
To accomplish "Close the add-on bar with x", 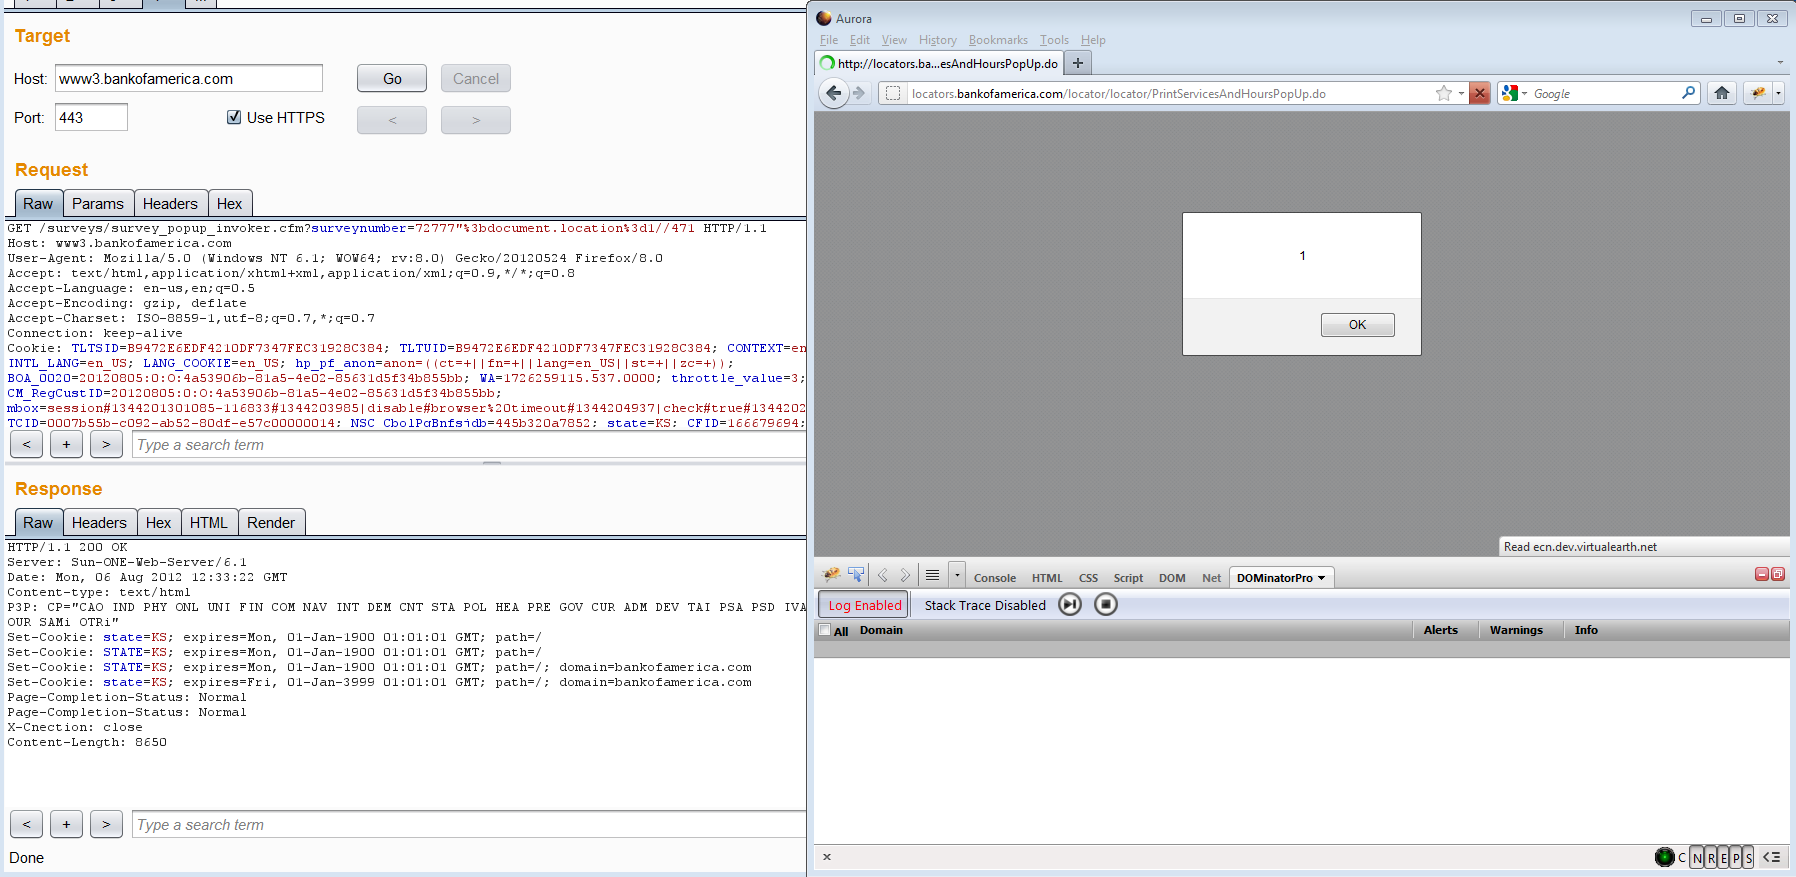I will (827, 857).
